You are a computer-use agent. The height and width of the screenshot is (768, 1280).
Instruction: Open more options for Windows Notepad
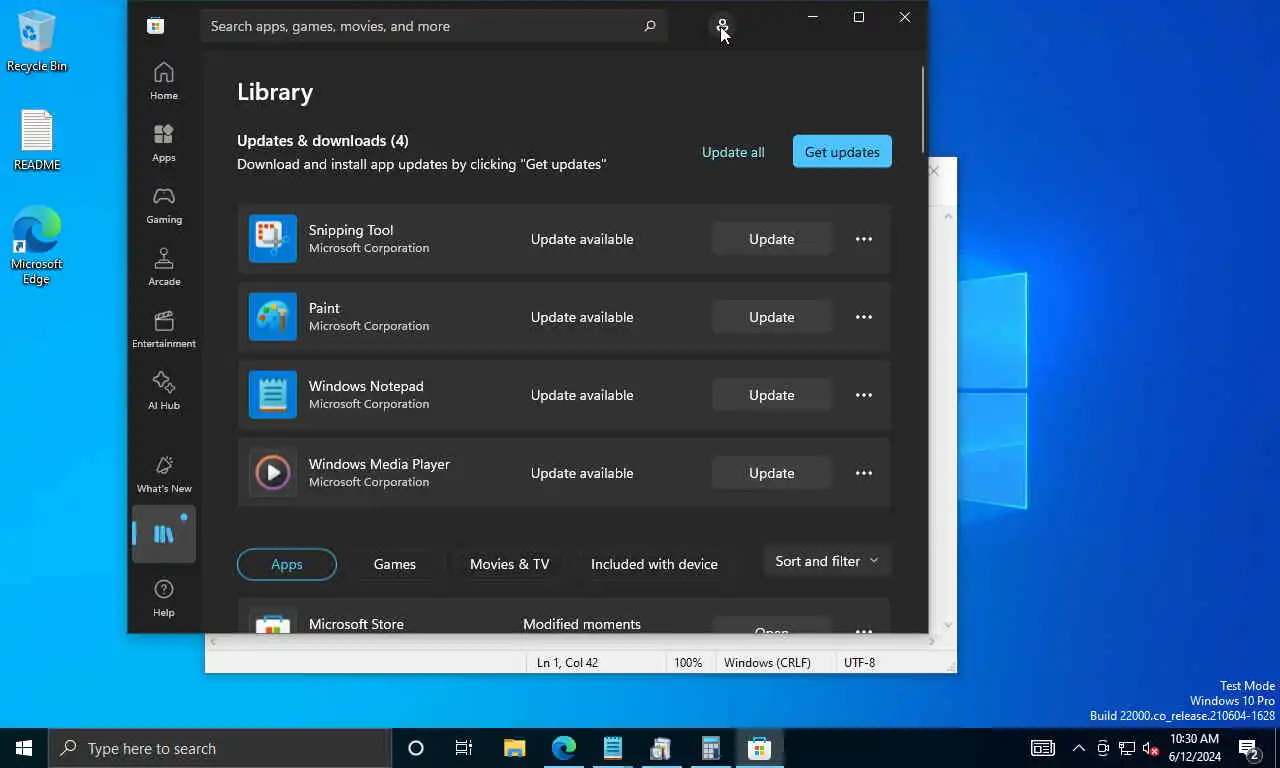pos(864,395)
